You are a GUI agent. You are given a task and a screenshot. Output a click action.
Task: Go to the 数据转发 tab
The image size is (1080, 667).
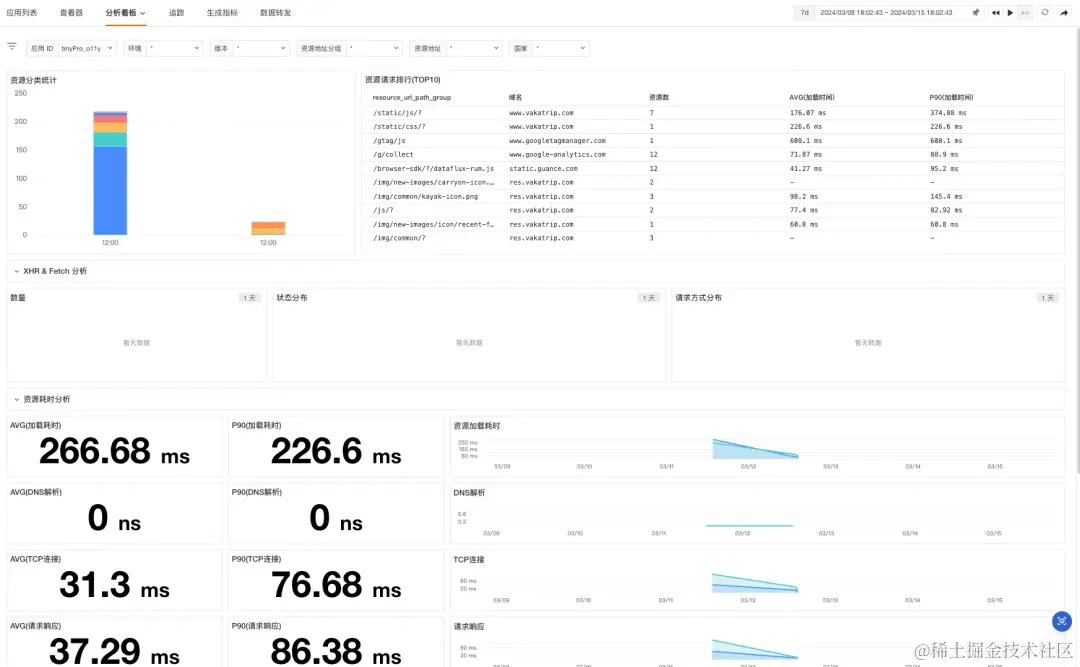(x=276, y=12)
